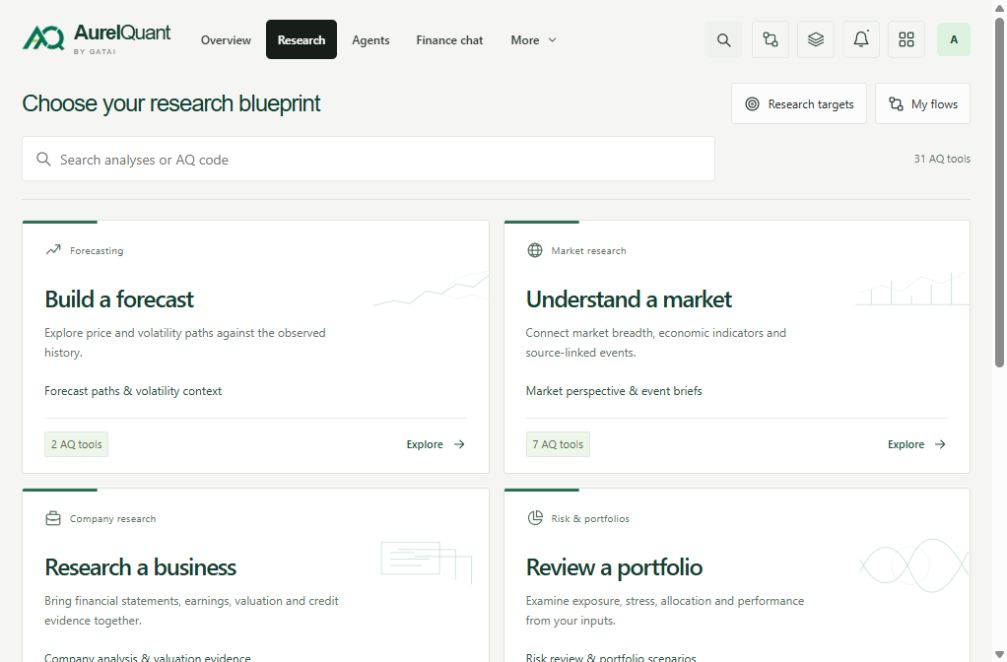Open Research targets
The width and height of the screenshot is (1007, 662).
click(799, 103)
